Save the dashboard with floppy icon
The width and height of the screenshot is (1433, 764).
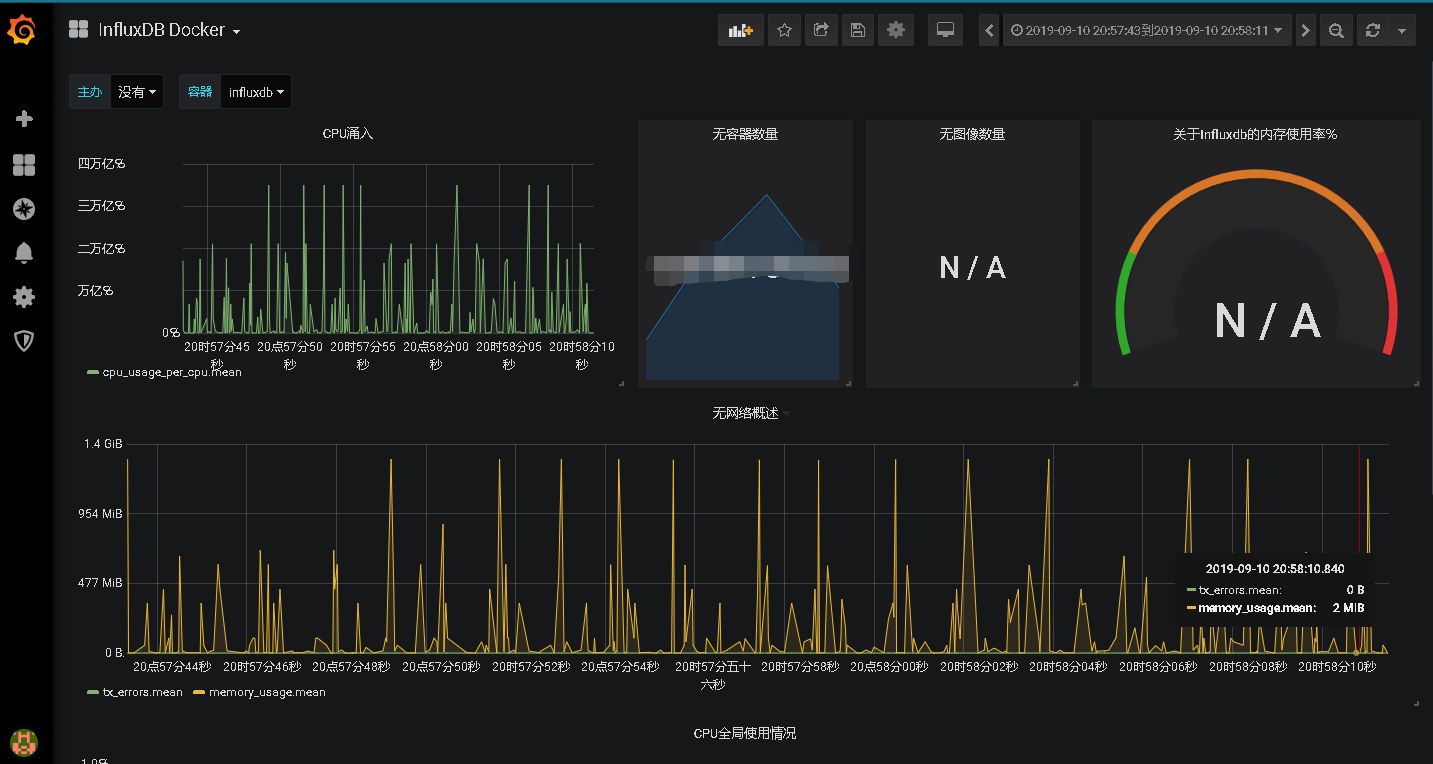(857, 30)
